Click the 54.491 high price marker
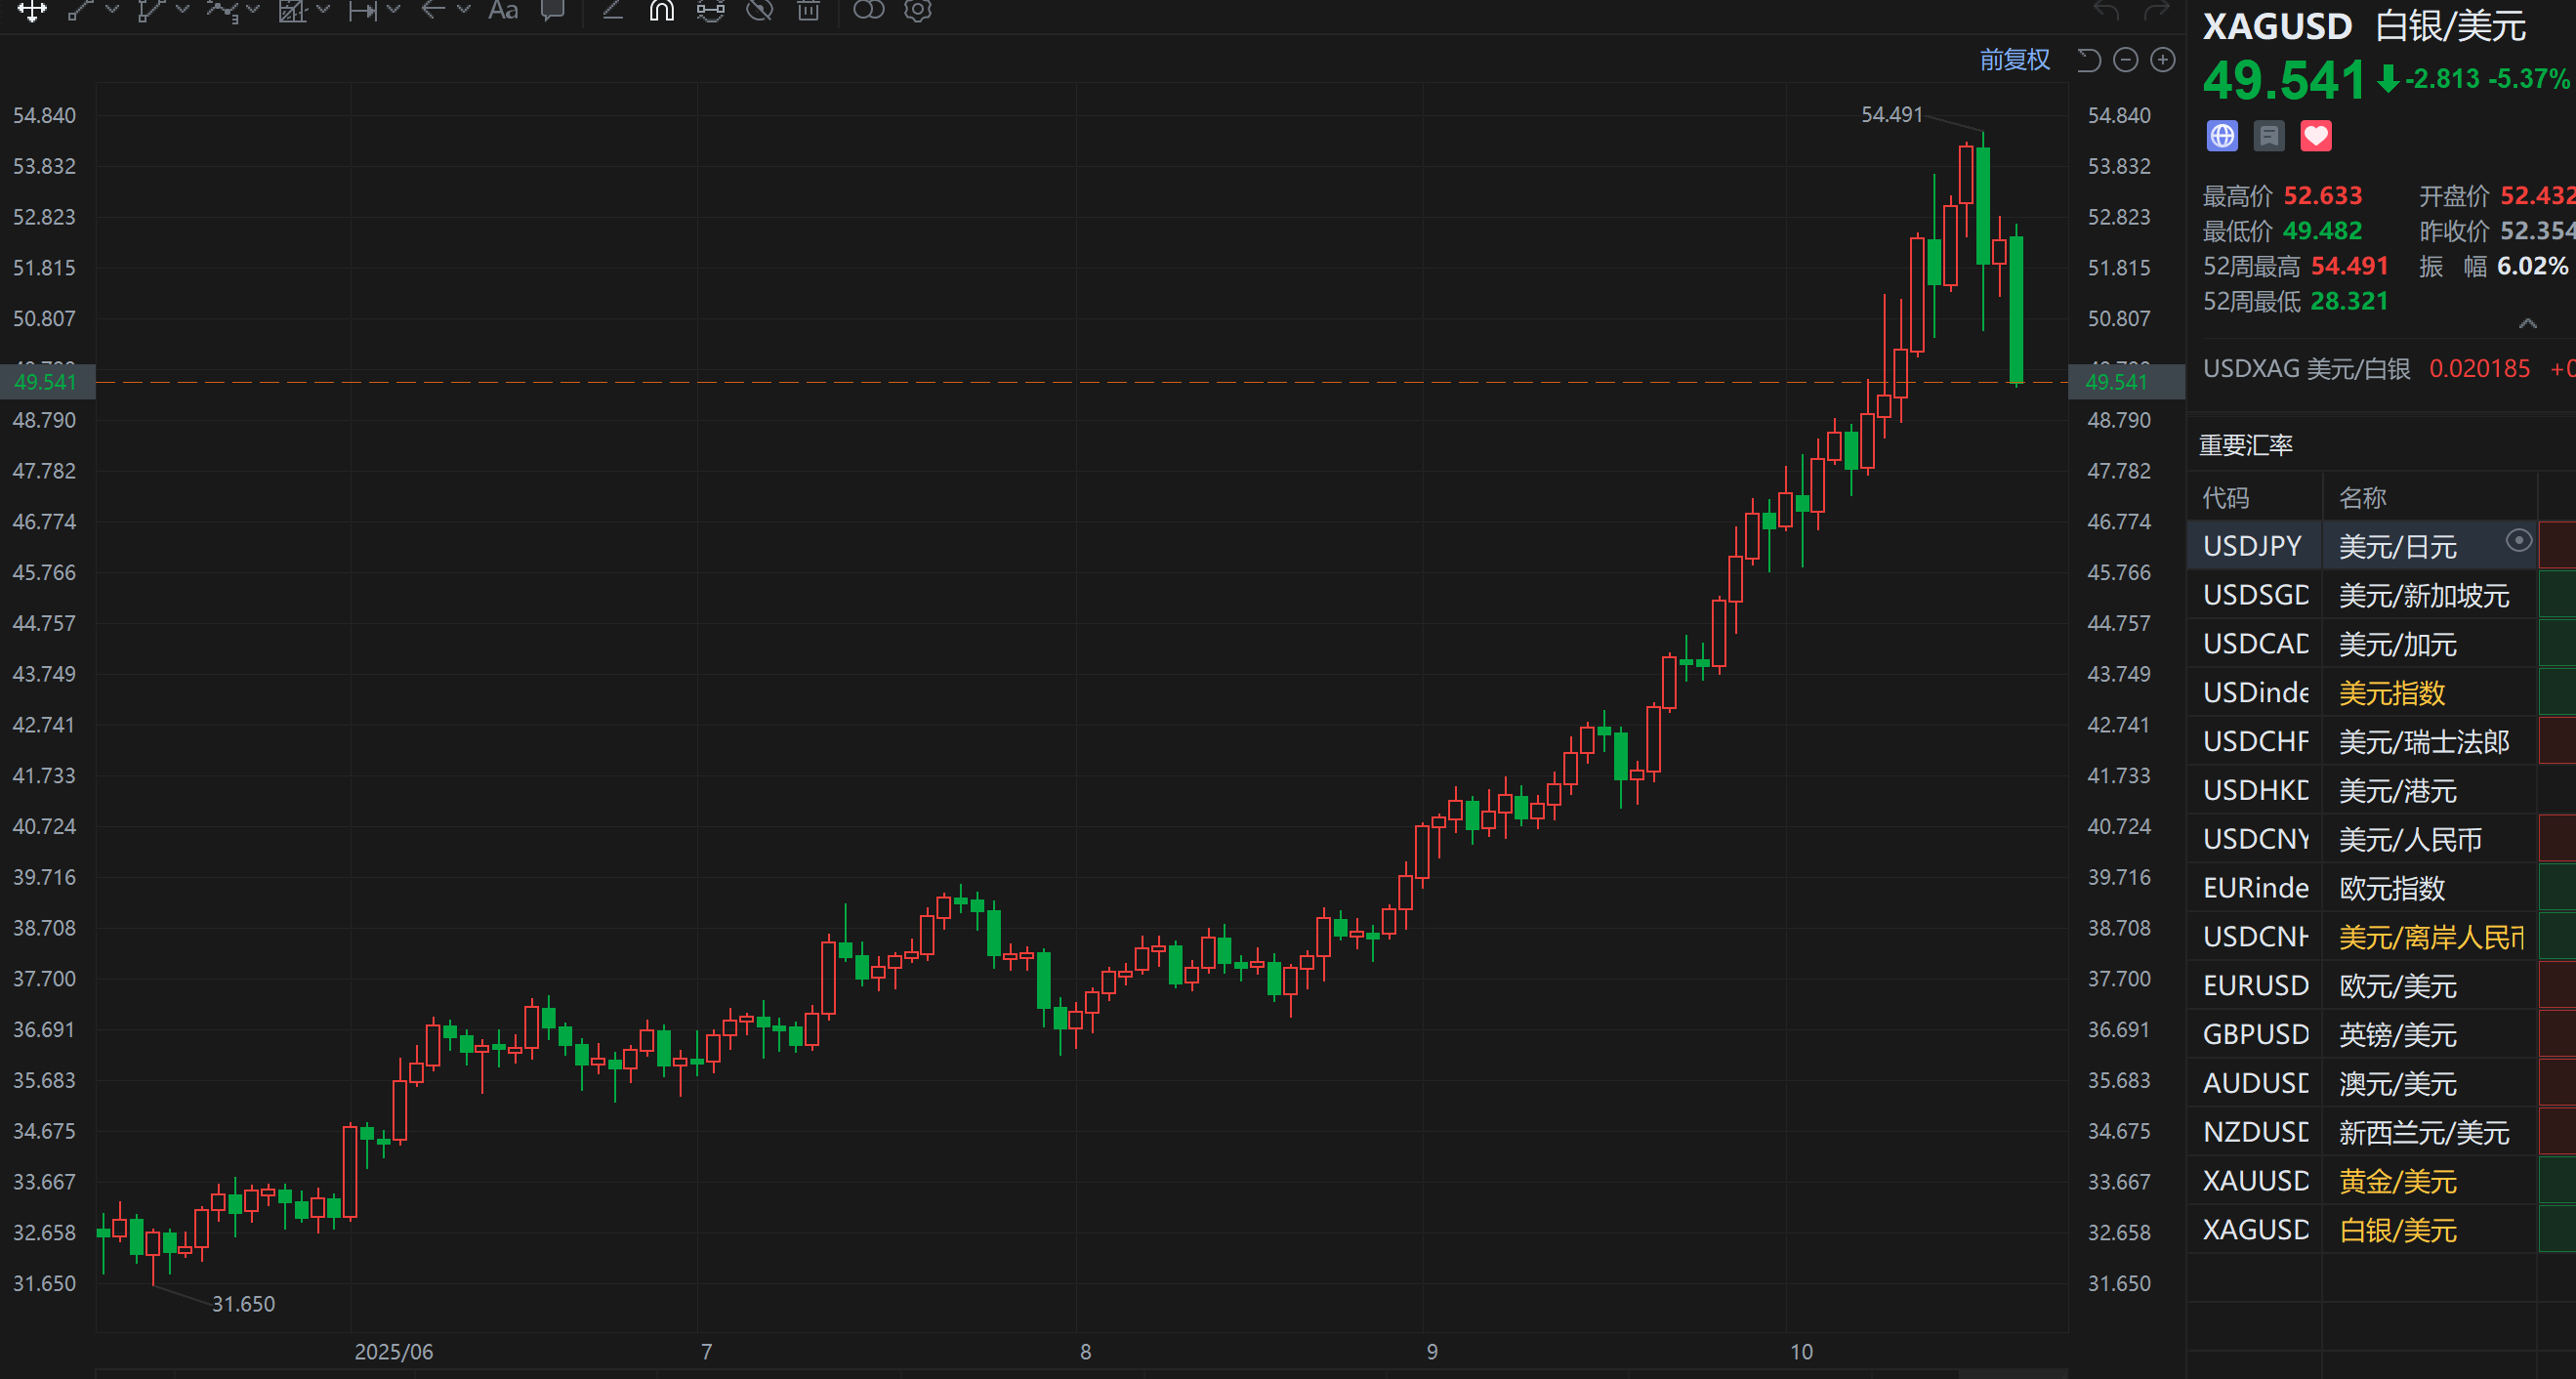2576x1379 pixels. [1891, 115]
